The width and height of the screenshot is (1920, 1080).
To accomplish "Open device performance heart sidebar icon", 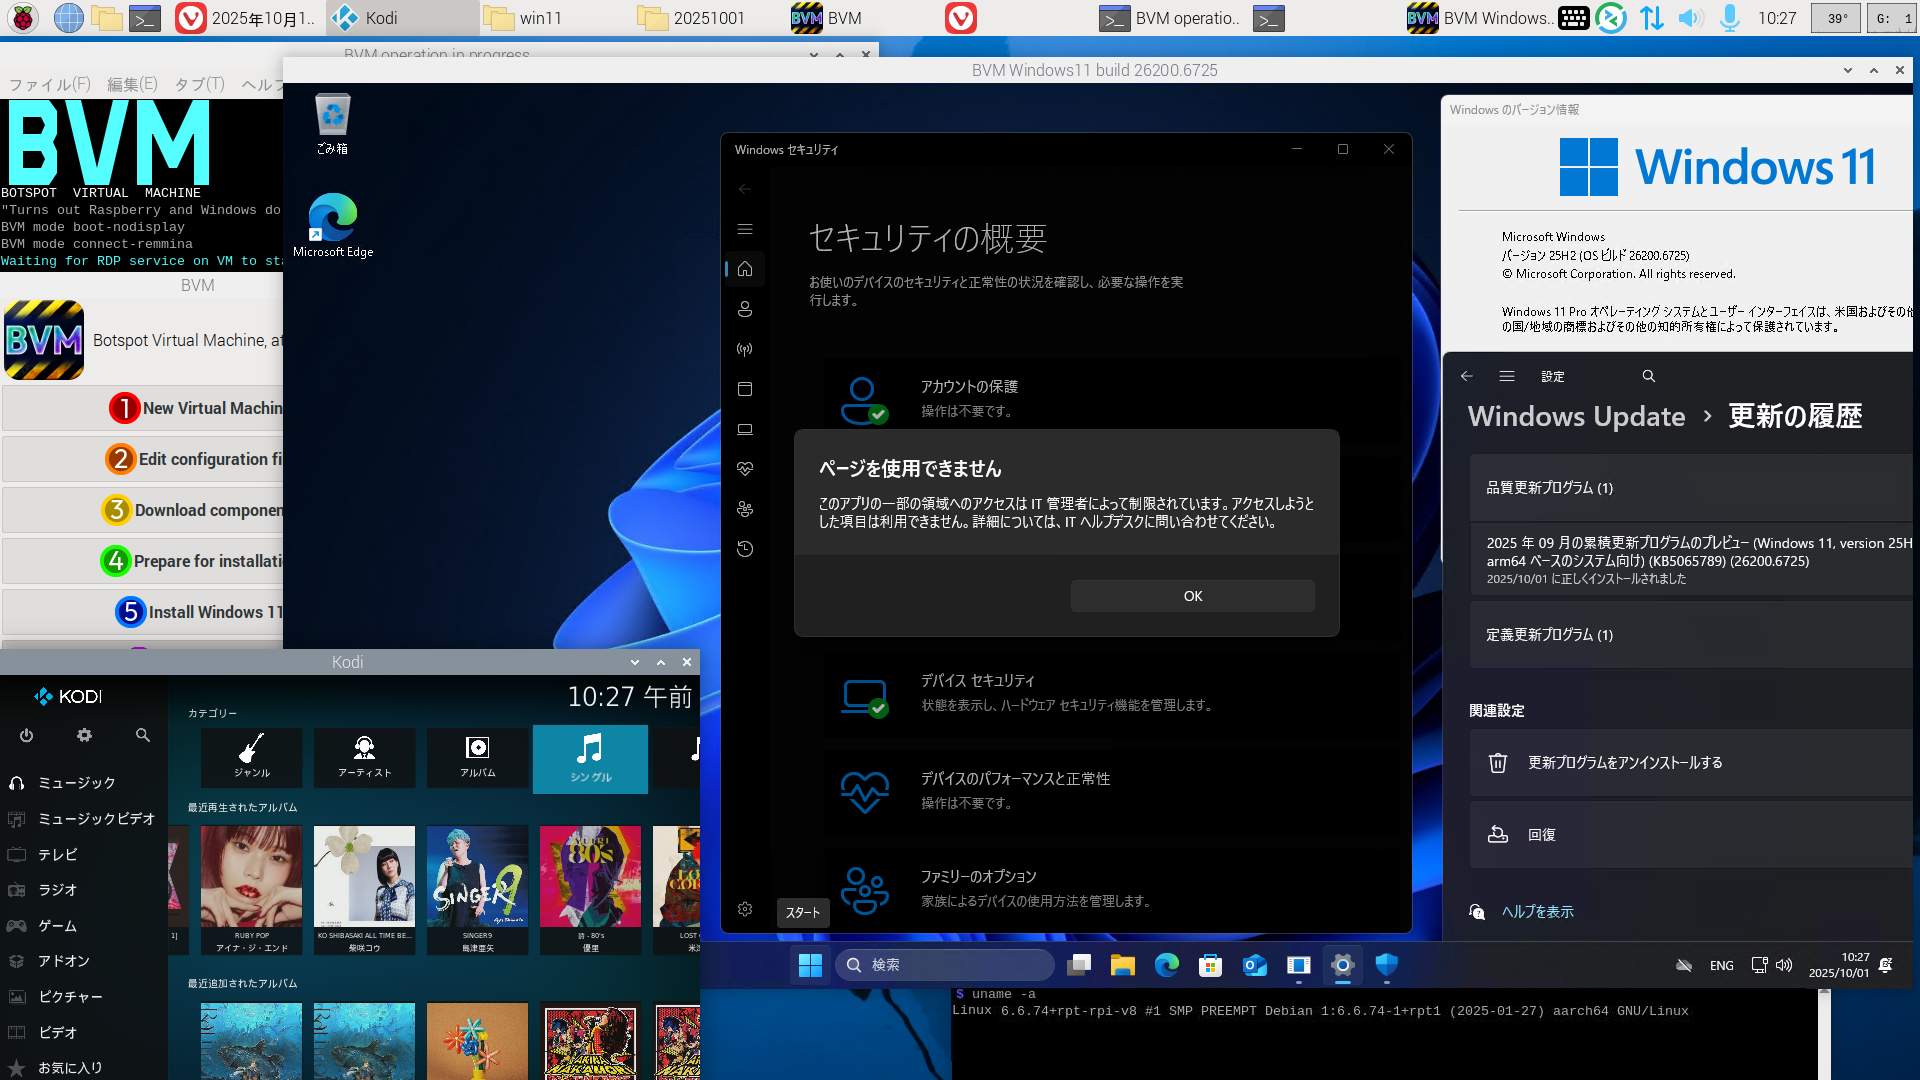I will coord(745,469).
